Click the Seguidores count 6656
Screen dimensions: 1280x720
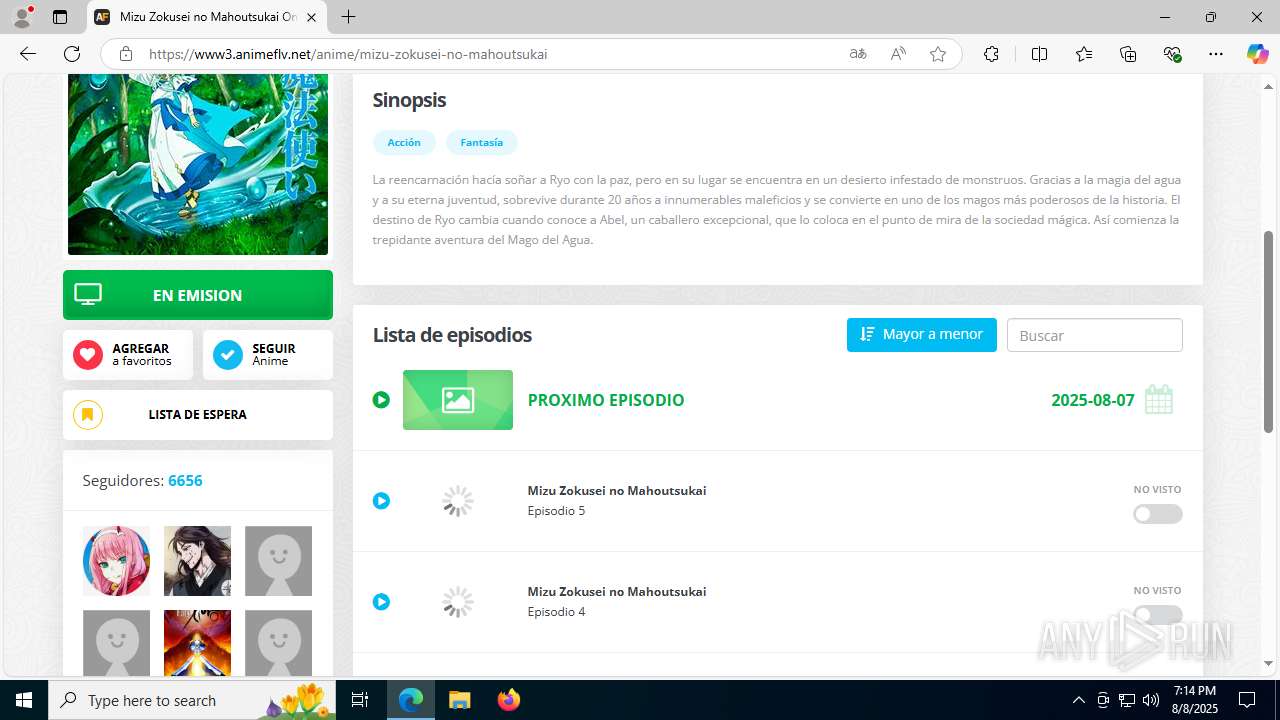pyautogui.click(x=185, y=481)
